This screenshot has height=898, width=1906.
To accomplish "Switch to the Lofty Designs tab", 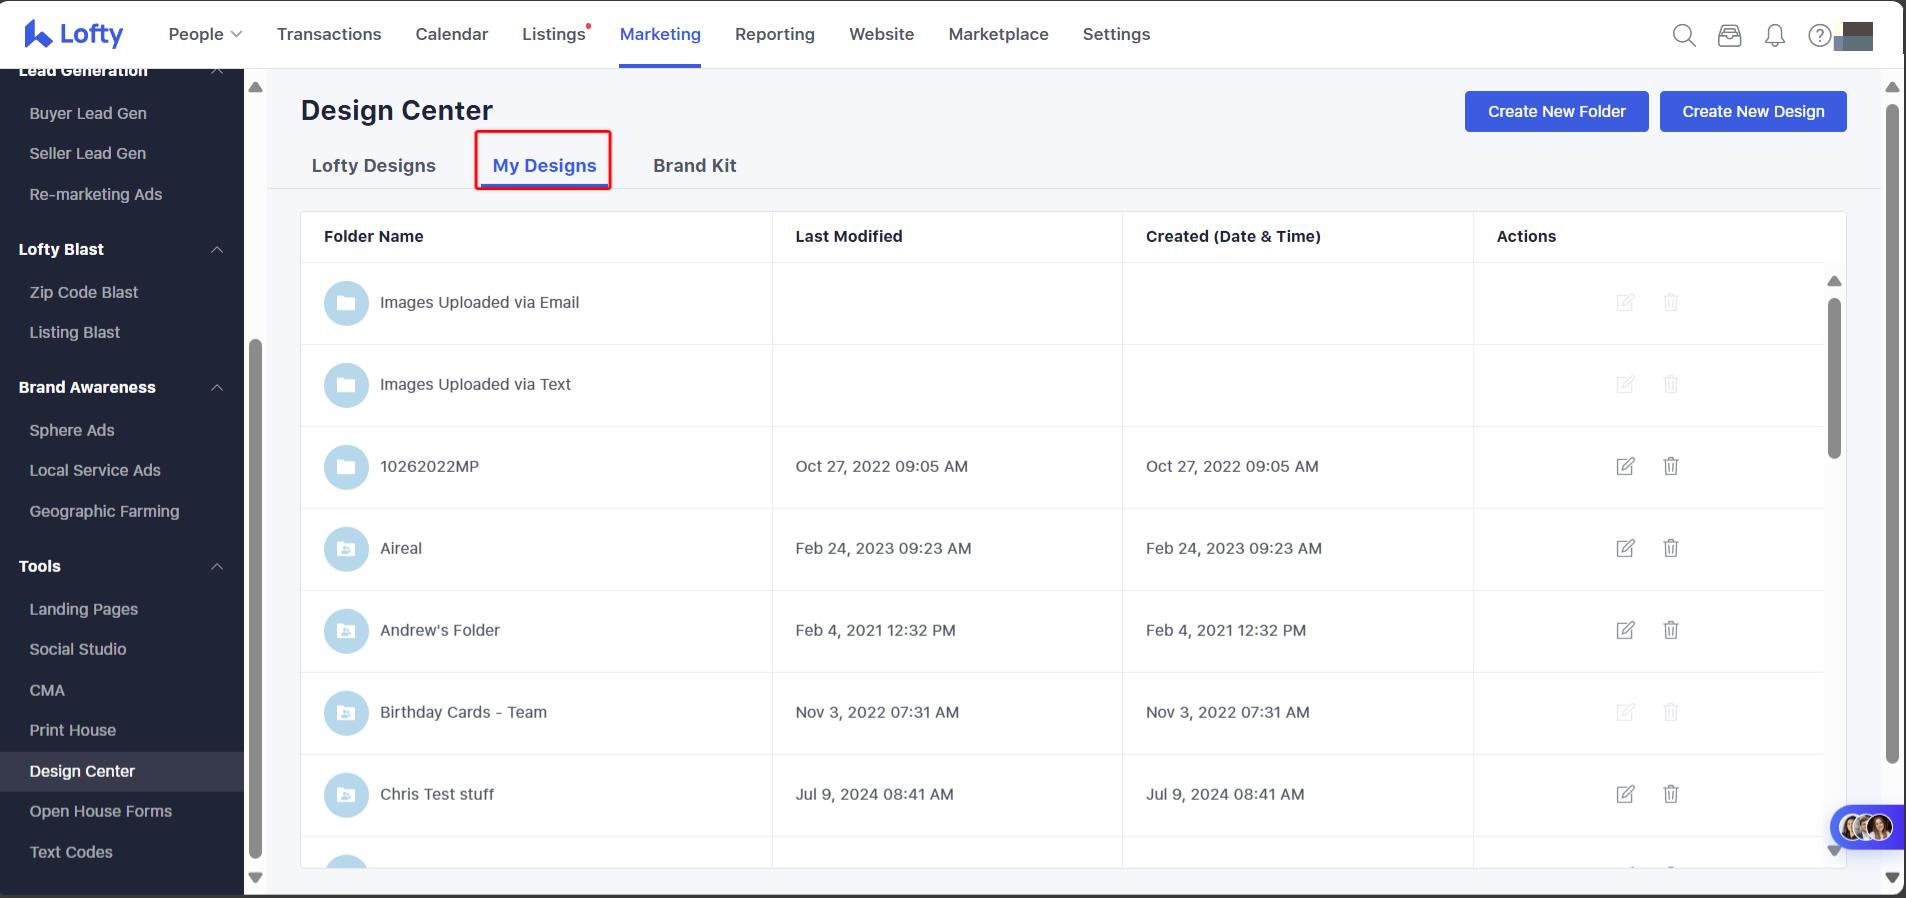I will 373,166.
